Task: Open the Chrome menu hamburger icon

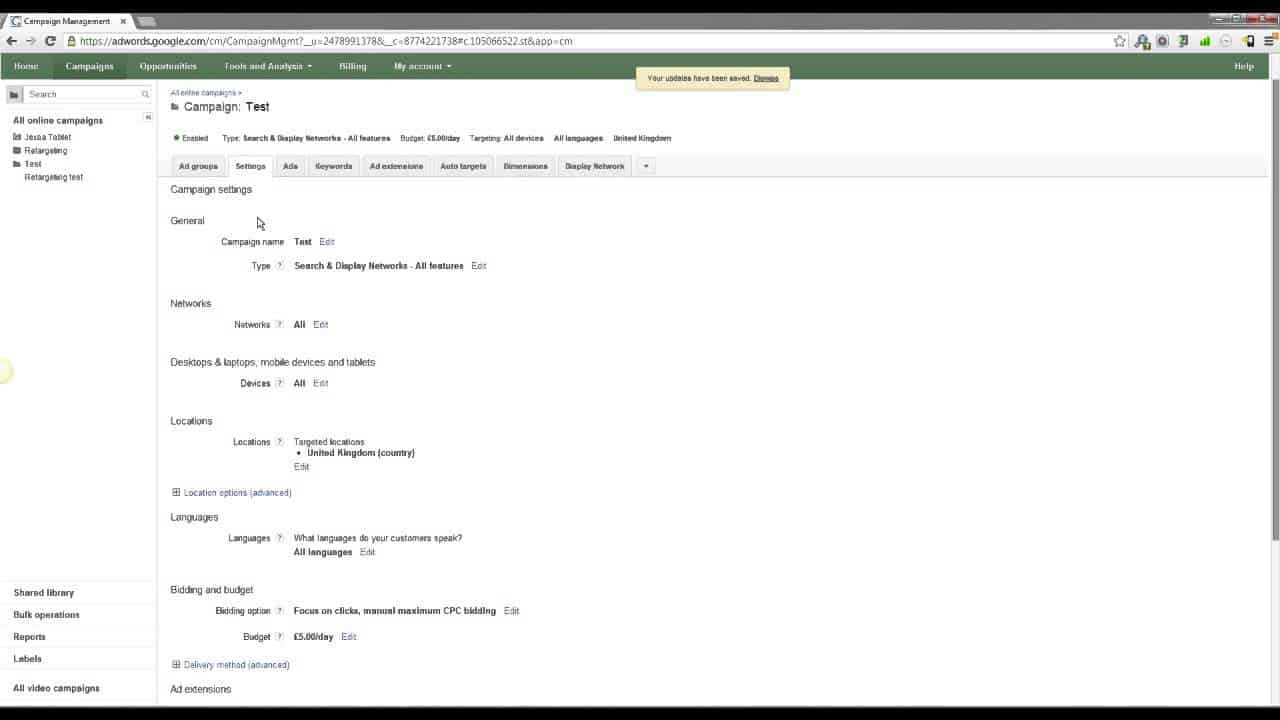Action: (1269, 41)
